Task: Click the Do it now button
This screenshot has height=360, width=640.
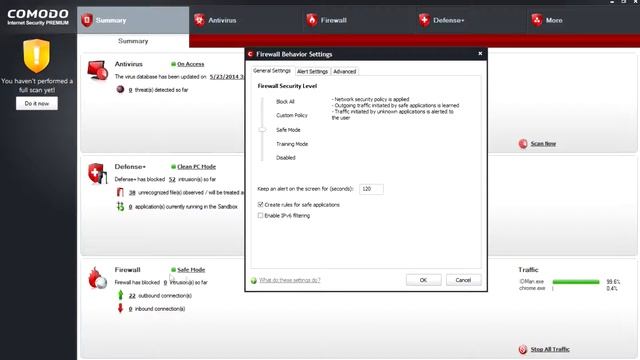Action: pos(37,103)
